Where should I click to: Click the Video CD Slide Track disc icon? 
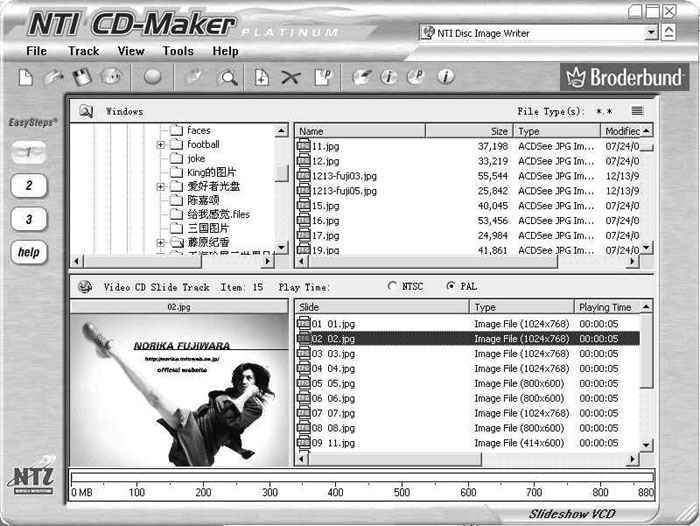click(x=84, y=287)
